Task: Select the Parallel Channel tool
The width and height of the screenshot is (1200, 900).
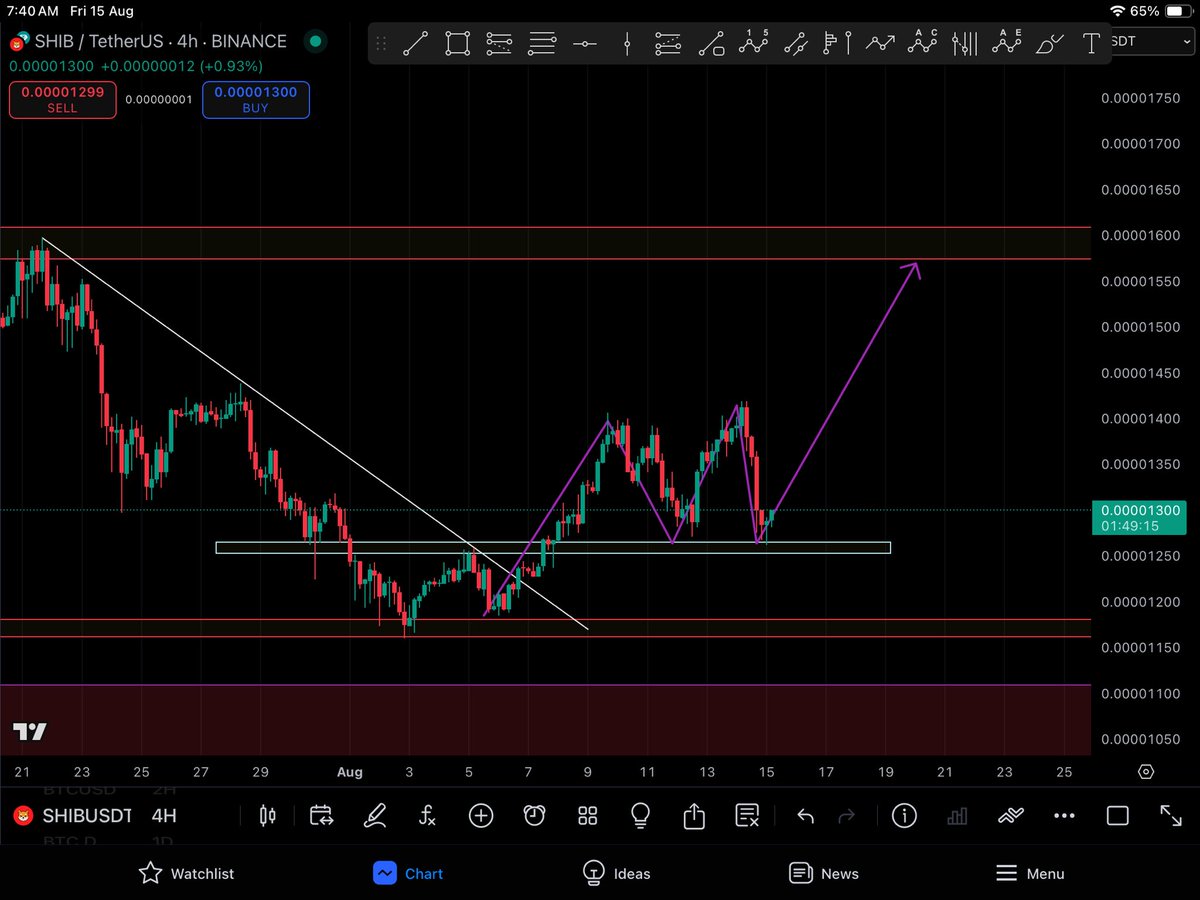Action: tap(795, 43)
